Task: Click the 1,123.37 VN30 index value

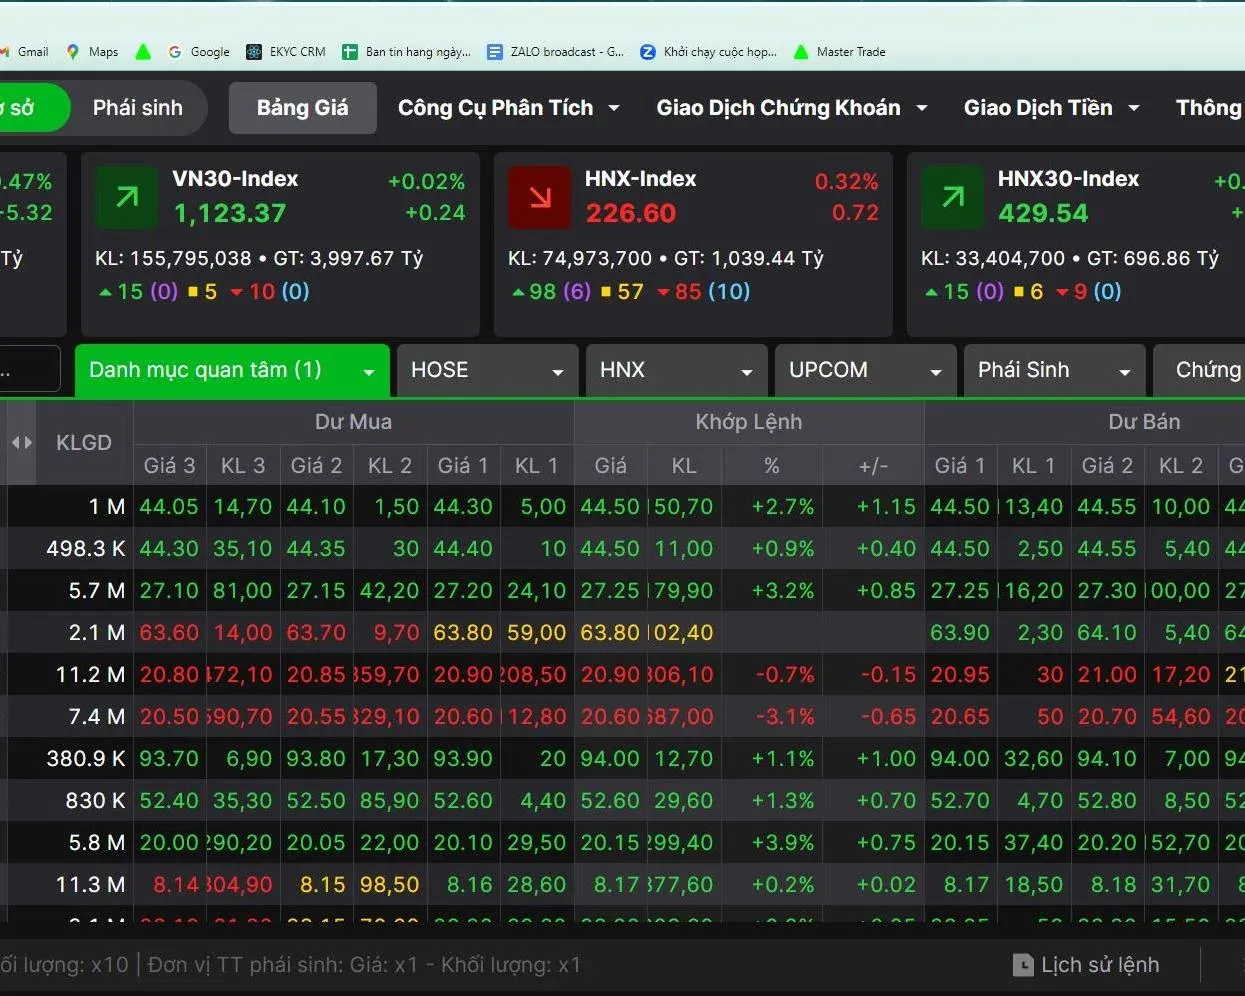Action: [x=230, y=214]
